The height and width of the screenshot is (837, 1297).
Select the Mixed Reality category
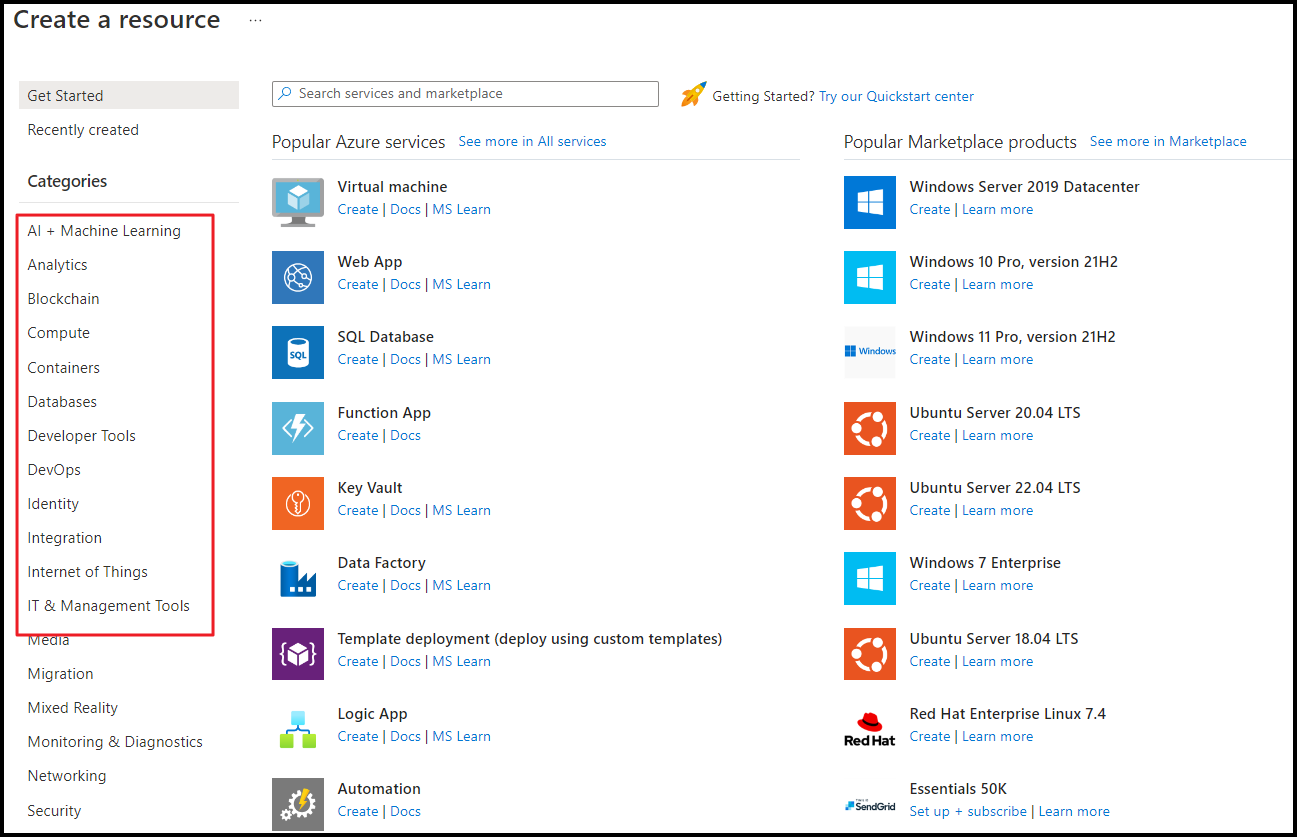72,708
